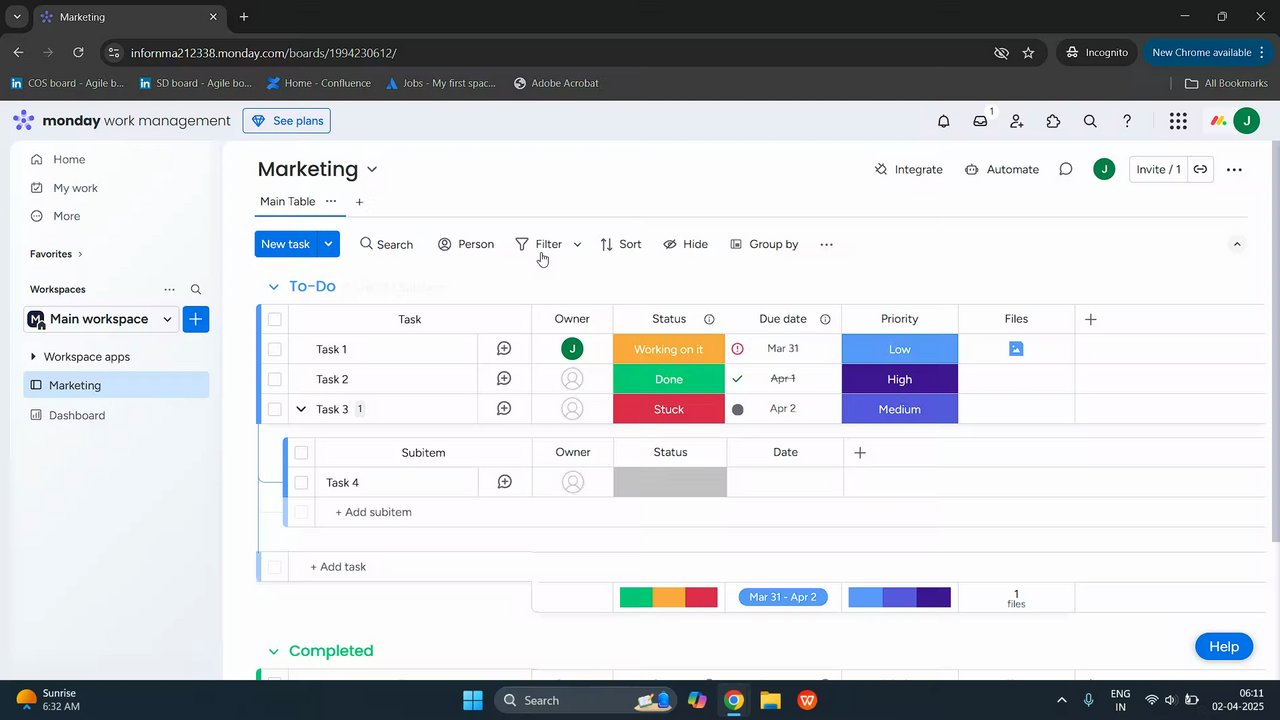Open the board discussion chat icon

1066,169
